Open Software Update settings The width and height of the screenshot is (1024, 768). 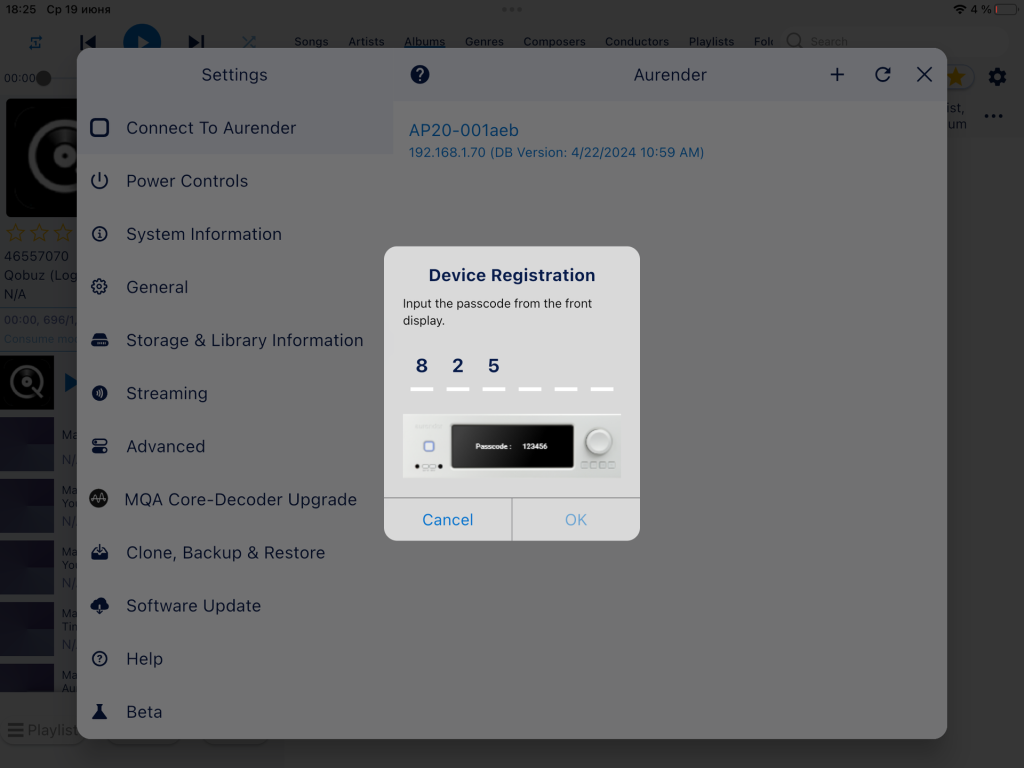tap(235, 605)
